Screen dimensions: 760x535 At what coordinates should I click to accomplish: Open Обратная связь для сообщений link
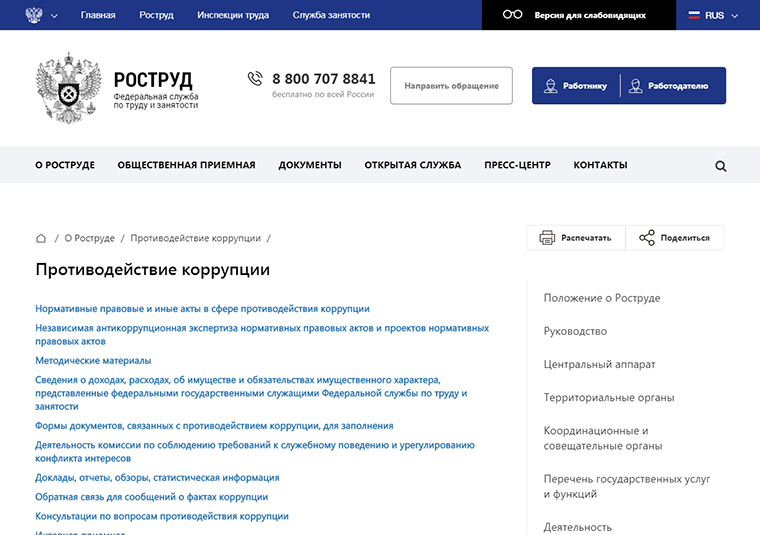coord(151,497)
